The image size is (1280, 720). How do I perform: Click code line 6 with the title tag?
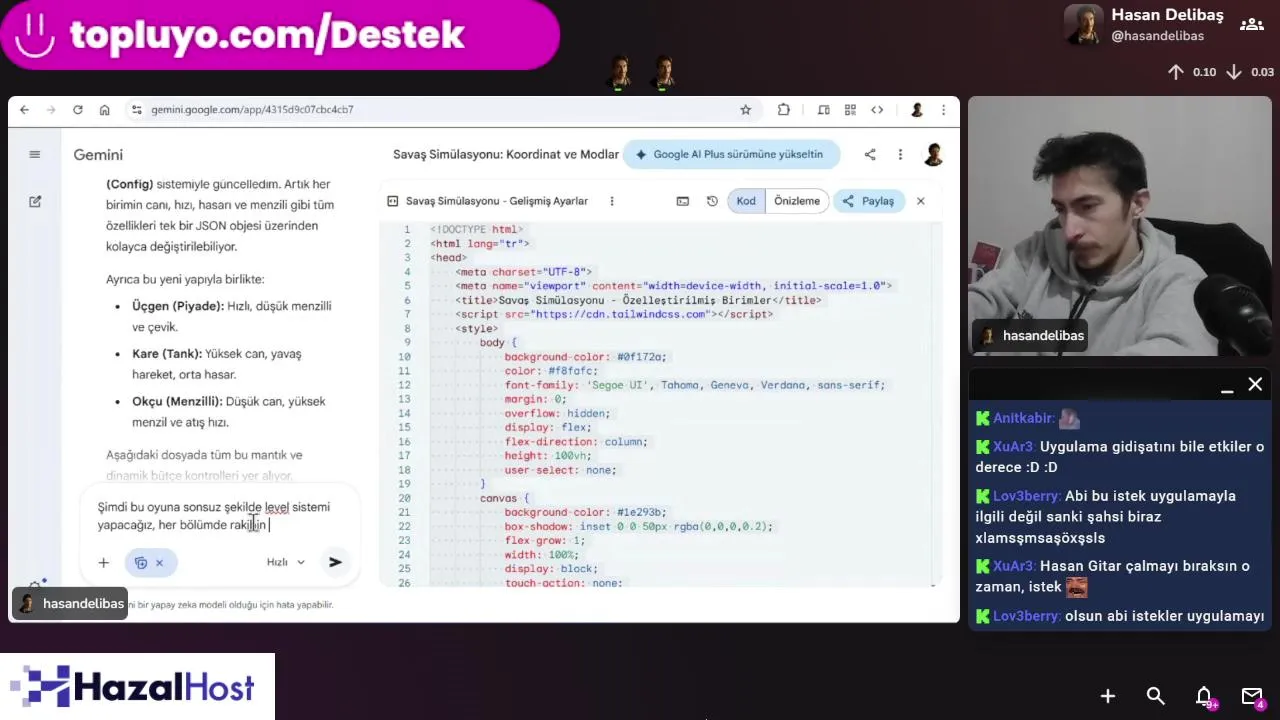tap(638, 300)
